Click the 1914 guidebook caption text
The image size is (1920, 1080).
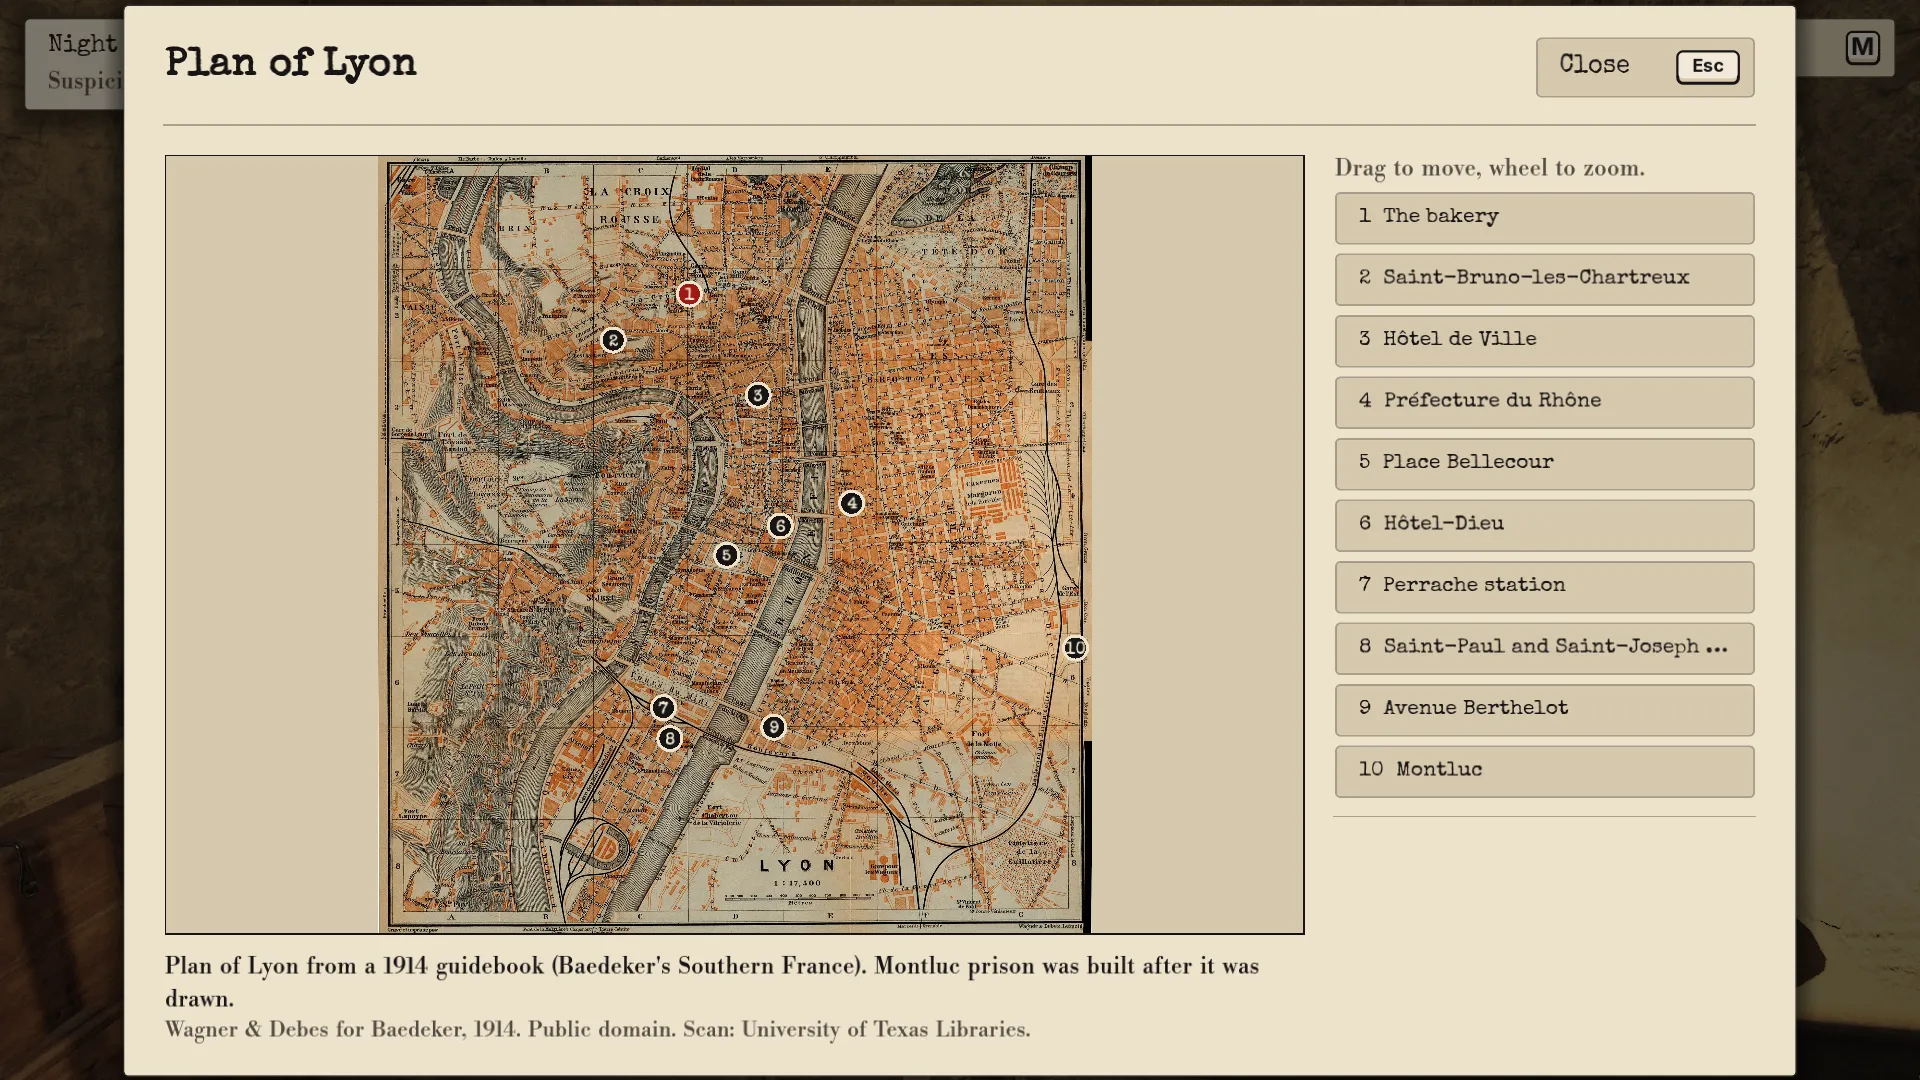click(711, 982)
